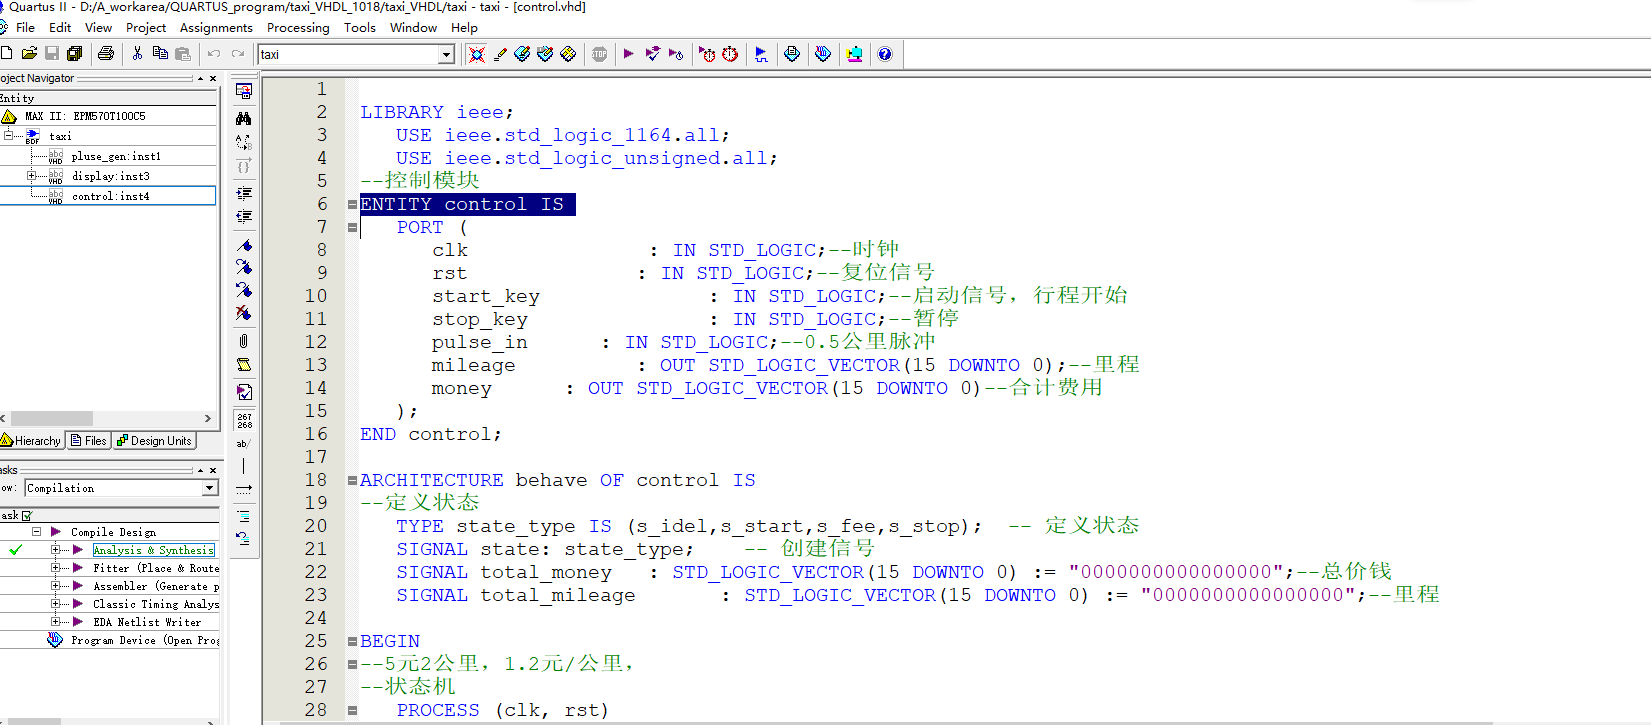
Task: Collapse the Compile Design task tree
Action: pyautogui.click(x=36, y=532)
